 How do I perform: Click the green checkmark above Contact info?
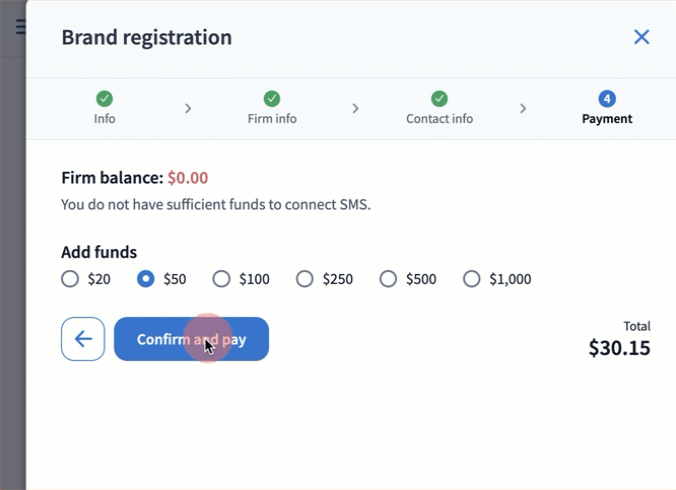[439, 99]
